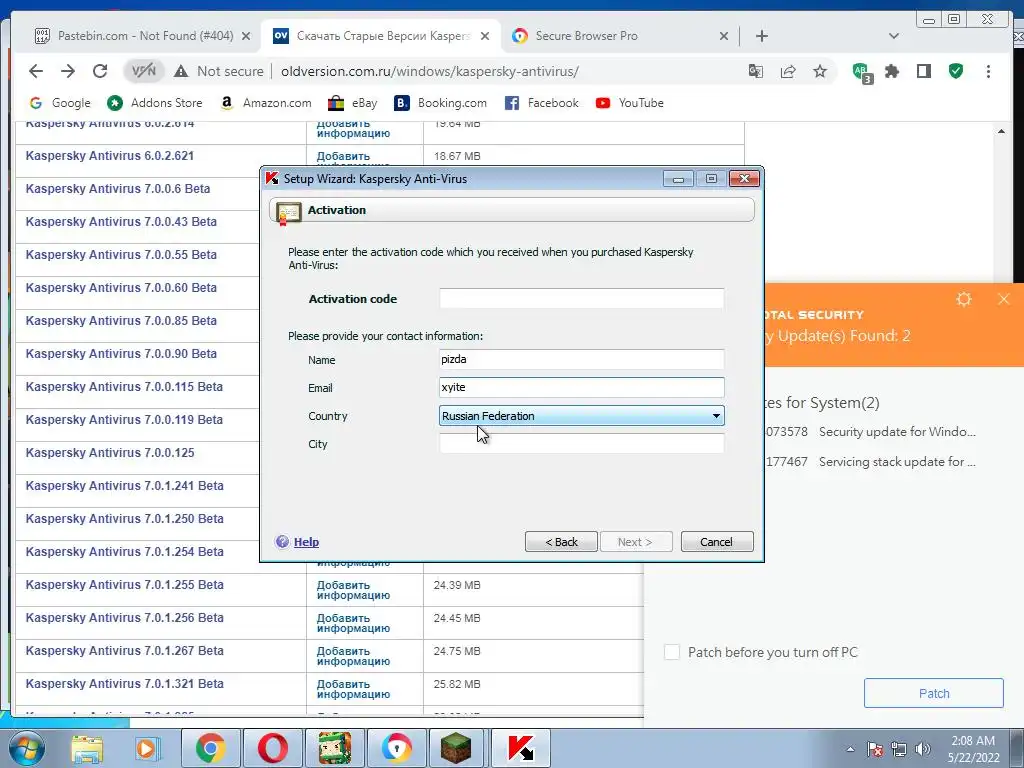The width and height of the screenshot is (1024, 768).
Task: Toggle the browser side panel icon
Action: pyautogui.click(x=923, y=71)
